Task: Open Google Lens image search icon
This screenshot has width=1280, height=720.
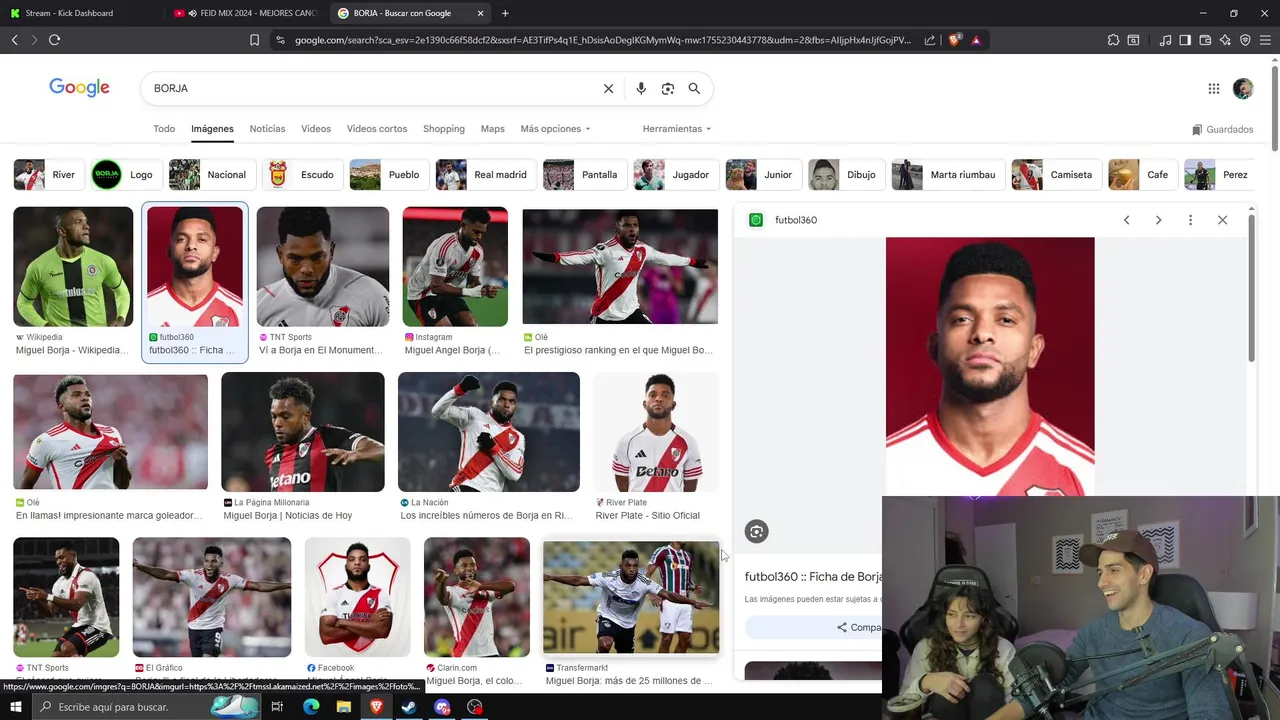Action: coord(668,88)
